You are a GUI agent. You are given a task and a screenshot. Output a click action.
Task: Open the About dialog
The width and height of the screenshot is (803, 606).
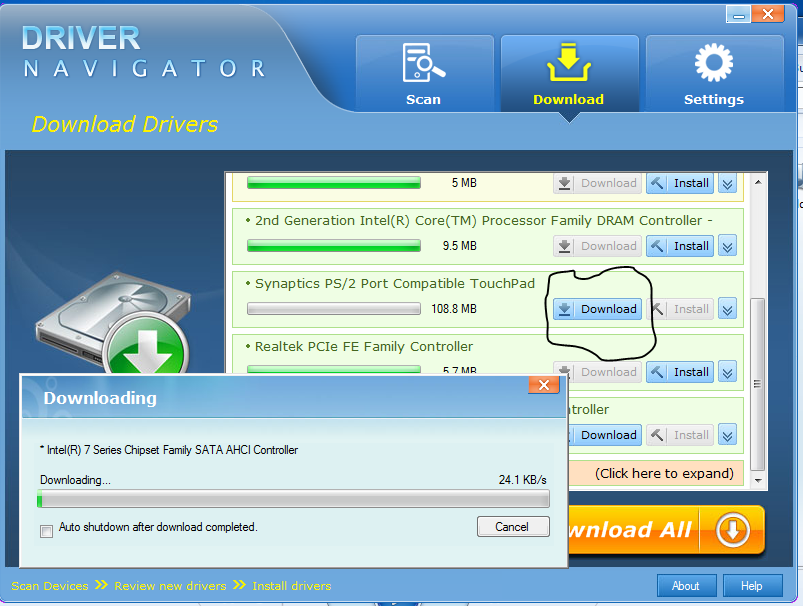[686, 586]
